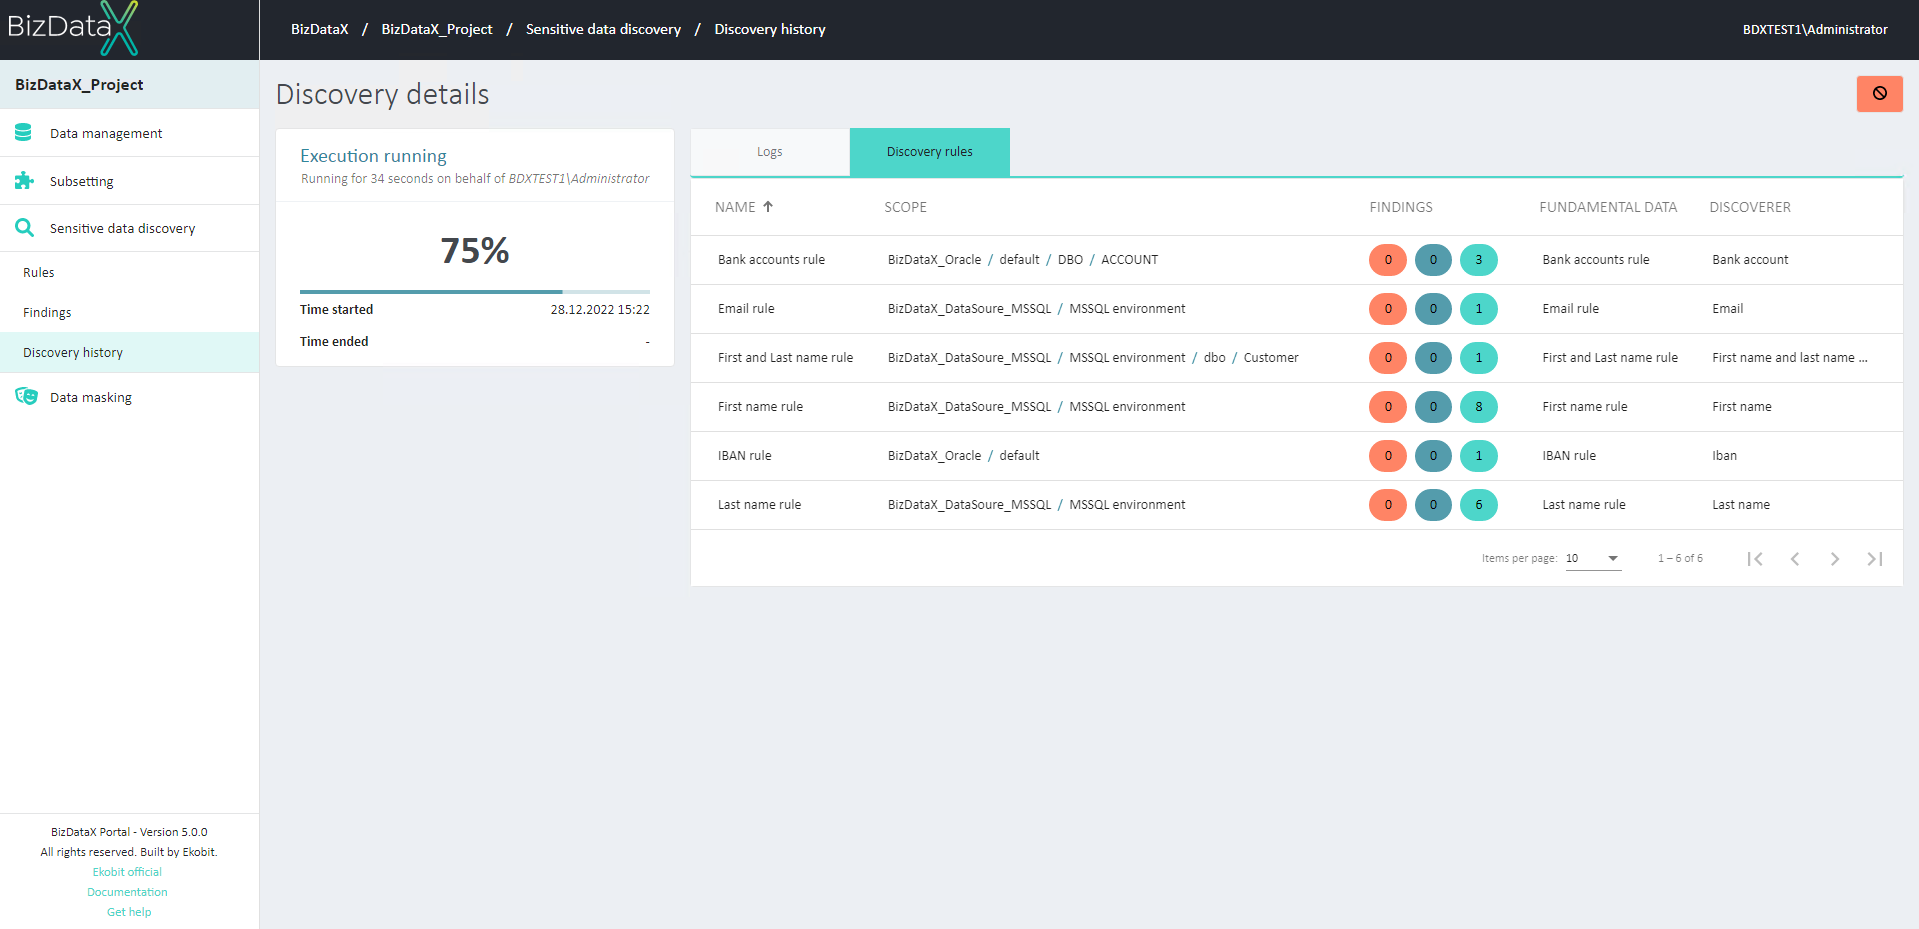Click 'Iban' discoverer cell
This screenshot has height=929, width=1919.
(x=1724, y=455)
